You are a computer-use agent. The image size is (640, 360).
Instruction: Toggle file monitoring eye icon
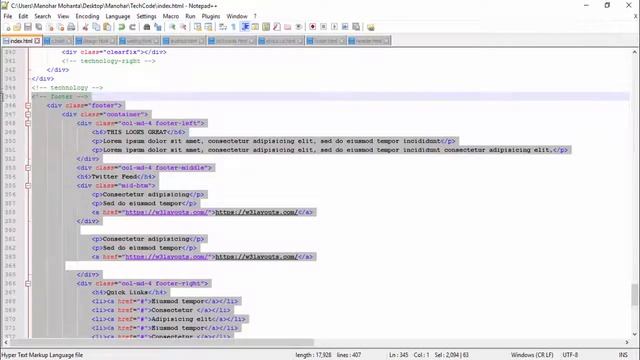(x=298, y=27)
